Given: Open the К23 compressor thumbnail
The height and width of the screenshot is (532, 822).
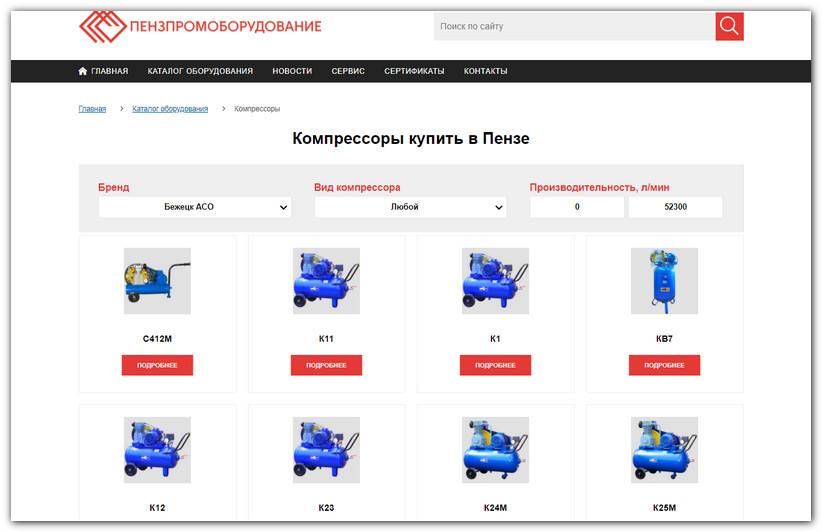Looking at the screenshot, I should click(x=326, y=450).
